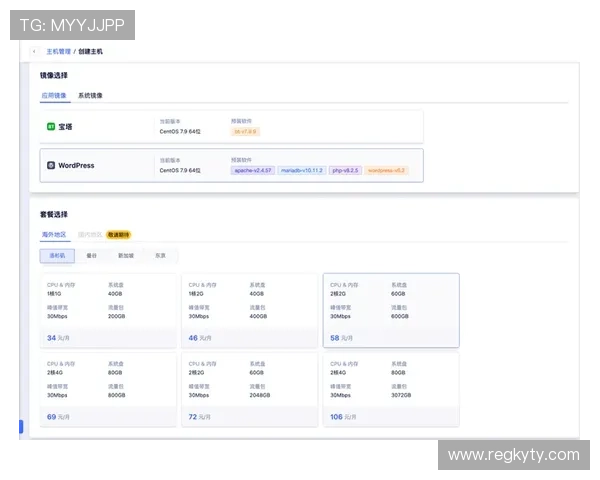Switch to the 应用镜像 tab
The width and height of the screenshot is (600, 480).
point(54,95)
